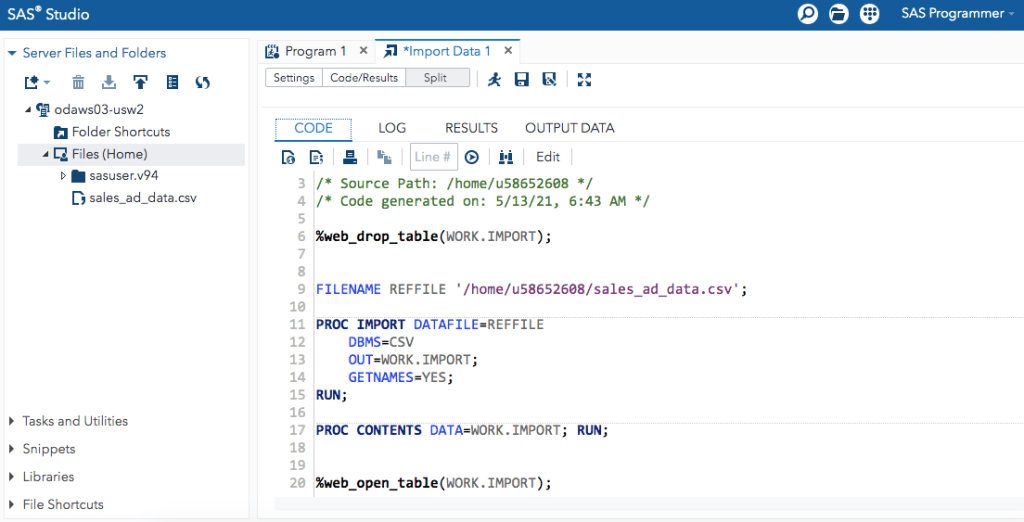Viewport: 1024px width, 522px height.
Task: Expand the sasuser.v94 folder
Action: [x=64, y=176]
